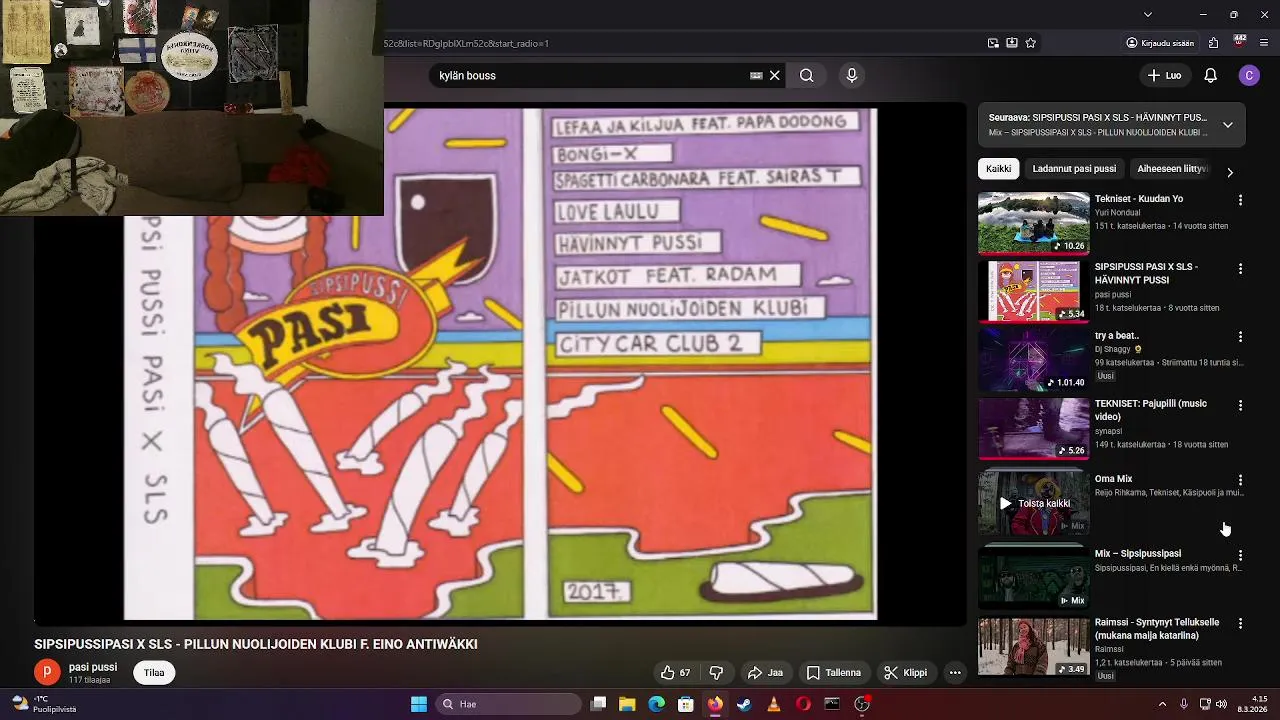Screen dimensions: 1280x720
Task: Click the install app address bar icon
Action: tap(1012, 43)
